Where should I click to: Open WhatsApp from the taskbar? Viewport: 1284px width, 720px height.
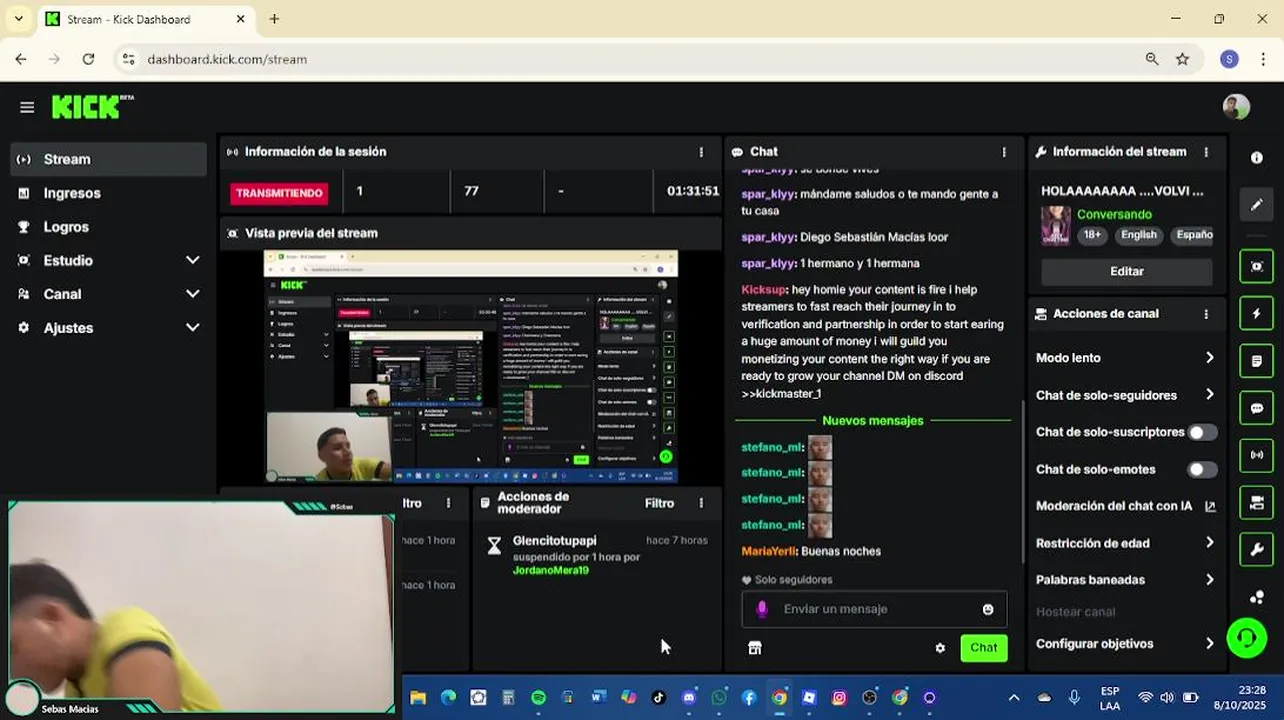pyautogui.click(x=719, y=698)
